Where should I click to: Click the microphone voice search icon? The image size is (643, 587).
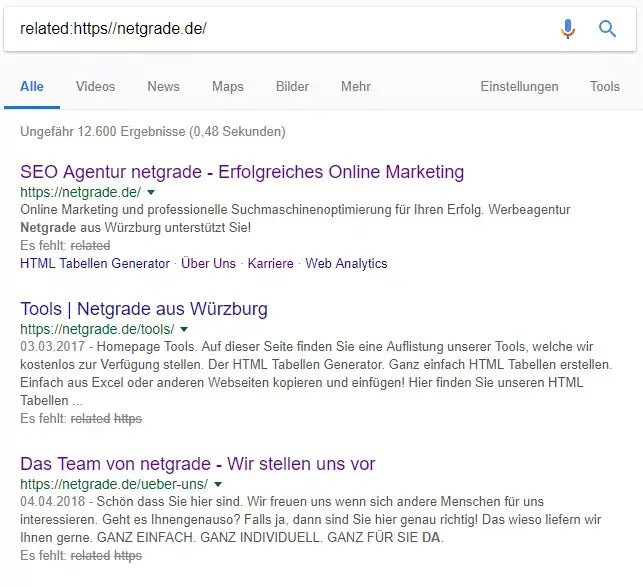[x=568, y=29]
